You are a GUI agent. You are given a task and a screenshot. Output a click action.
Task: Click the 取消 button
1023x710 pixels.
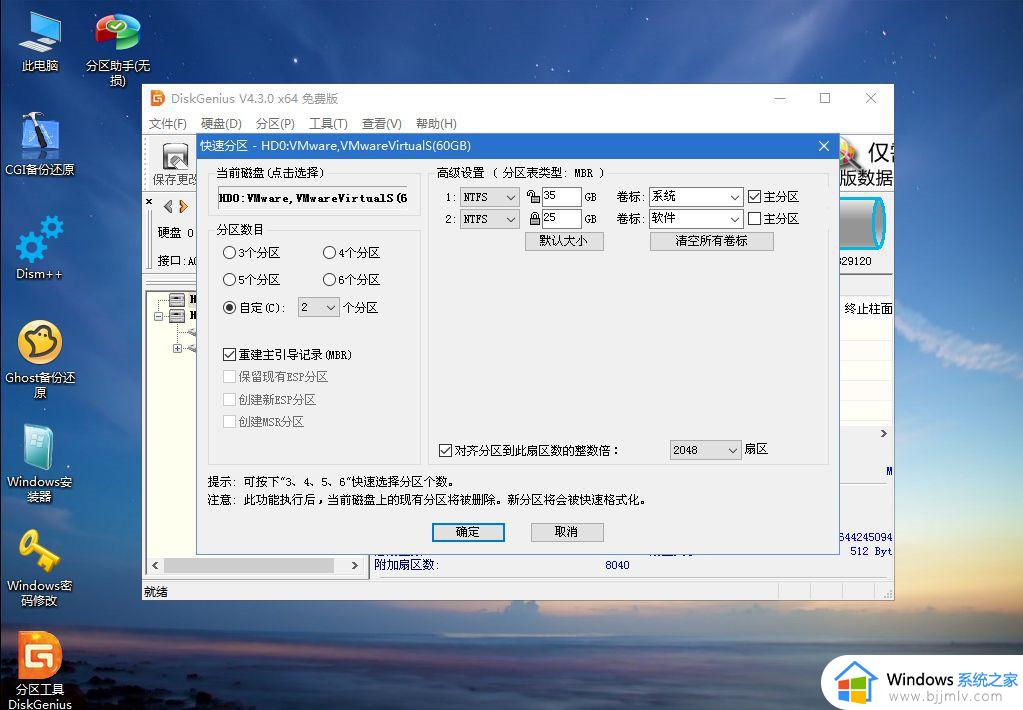click(567, 532)
